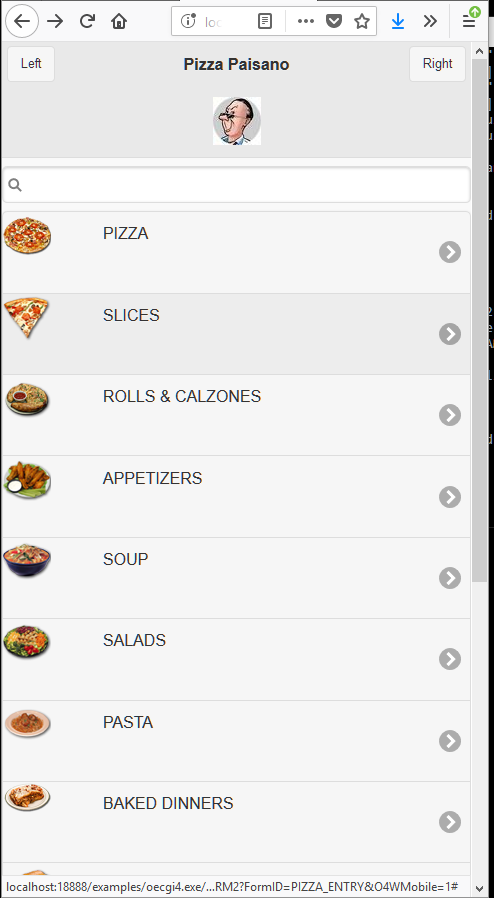Go to the browser home page icon
The image size is (494, 898).
pos(118,22)
